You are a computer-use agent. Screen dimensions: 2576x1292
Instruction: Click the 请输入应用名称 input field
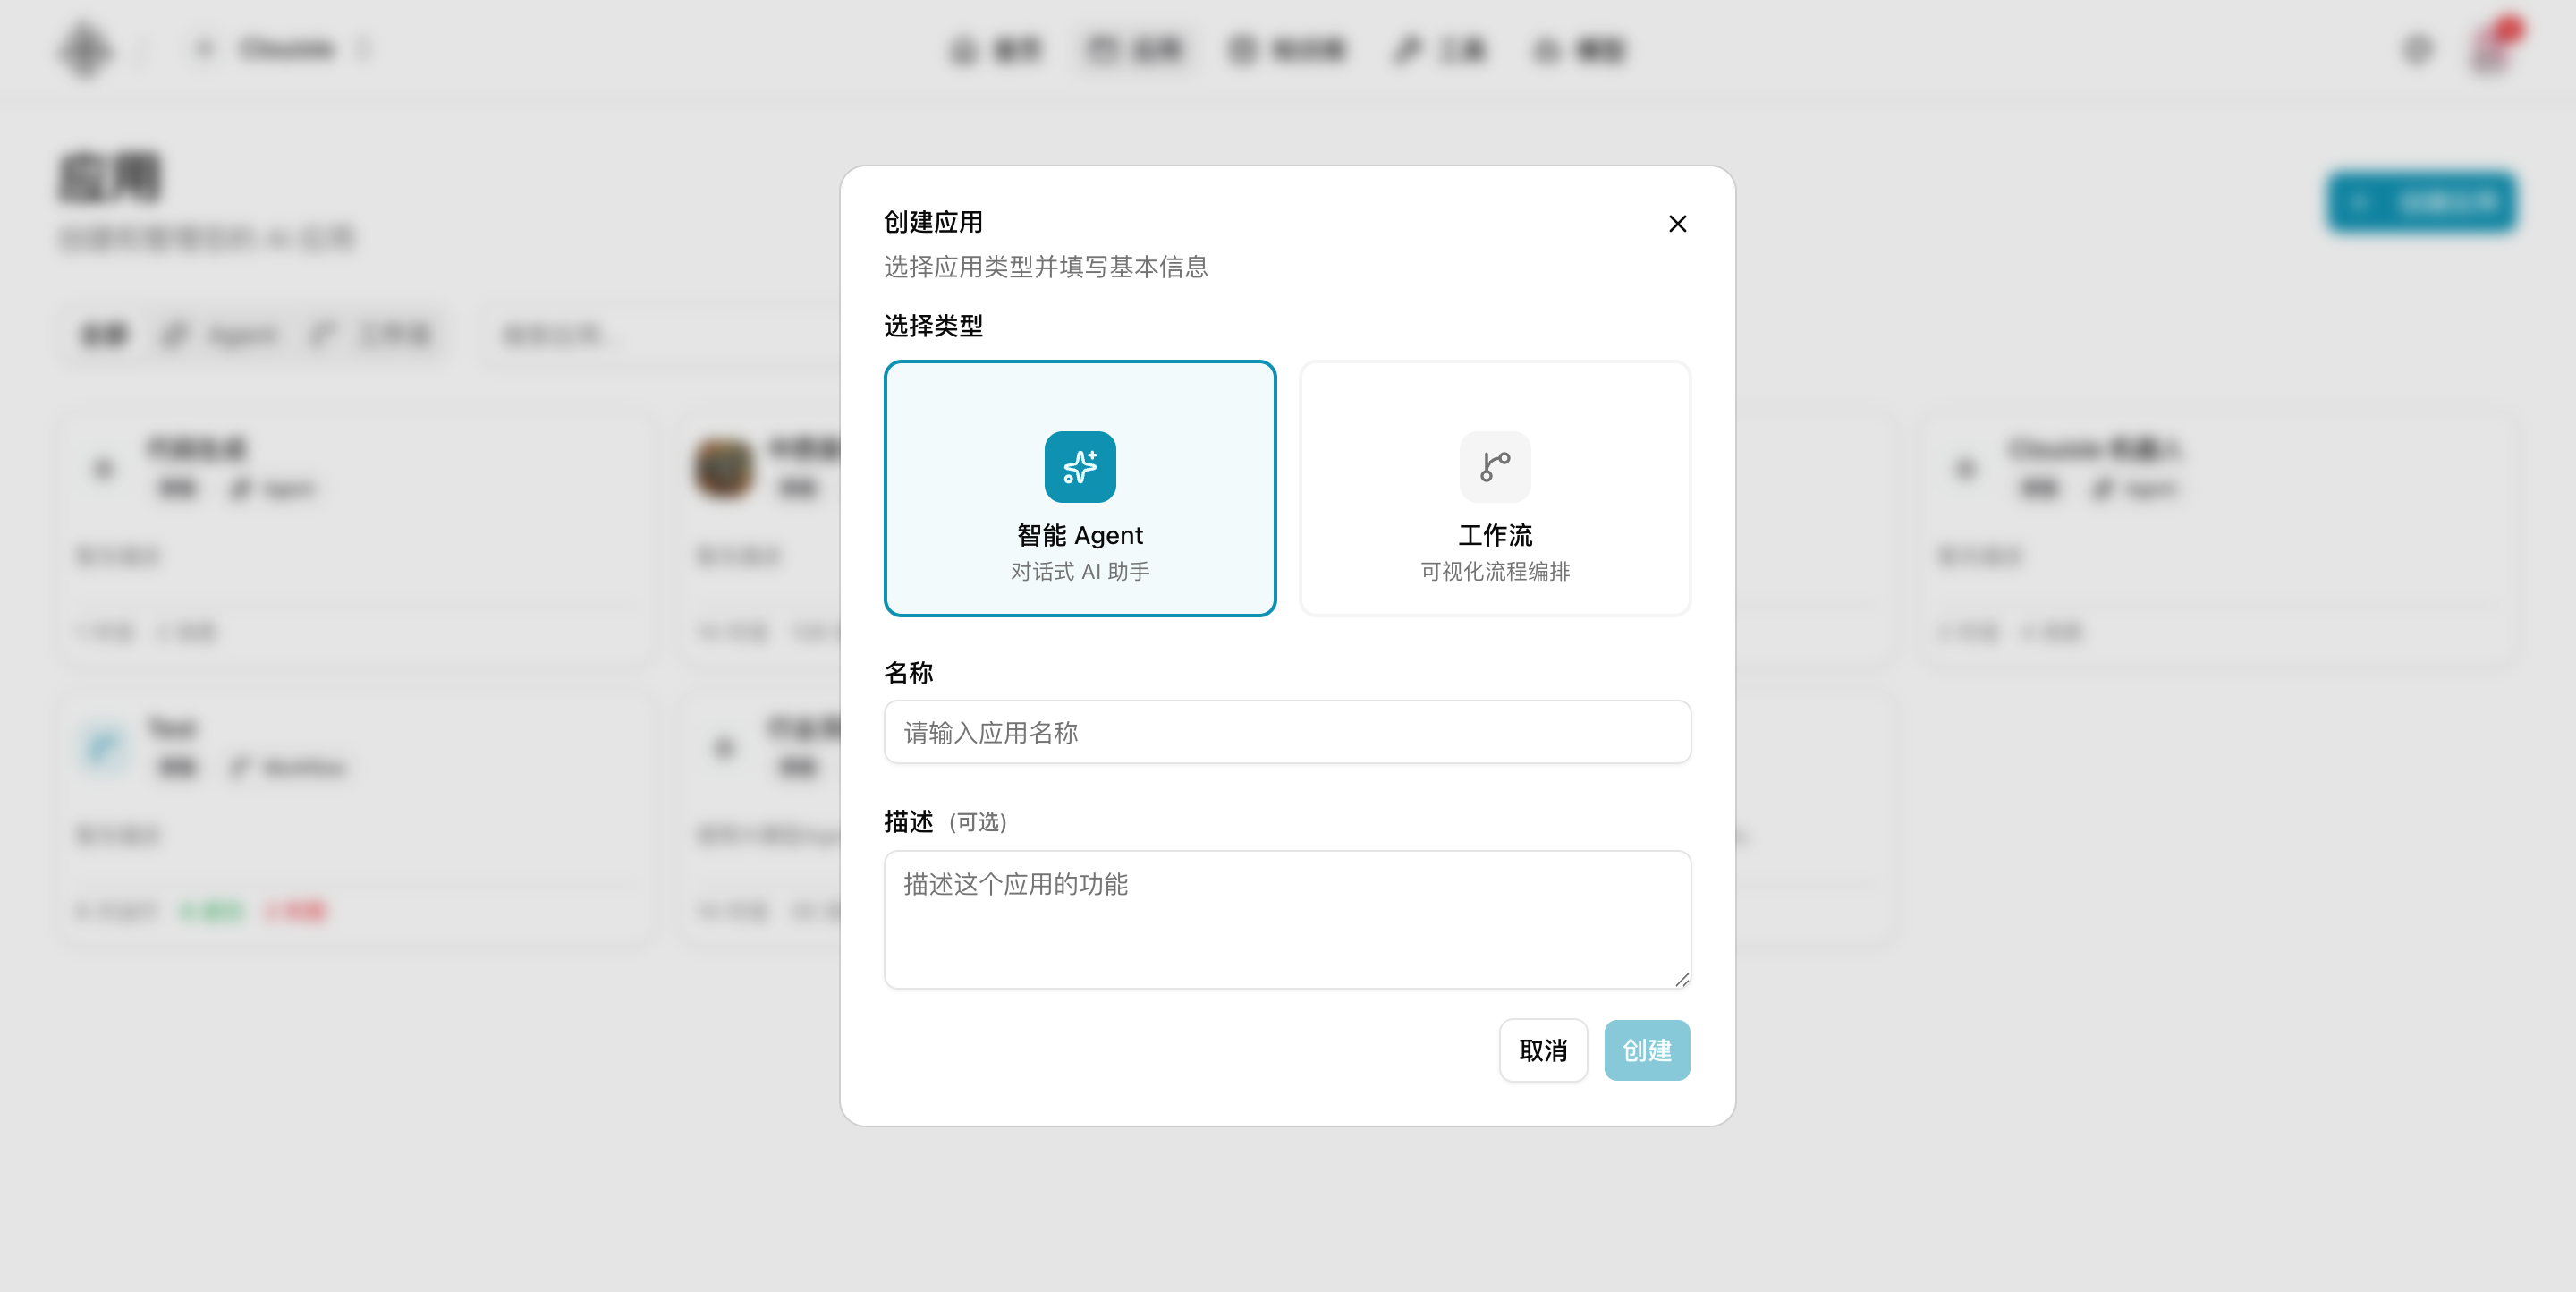coord(1287,733)
